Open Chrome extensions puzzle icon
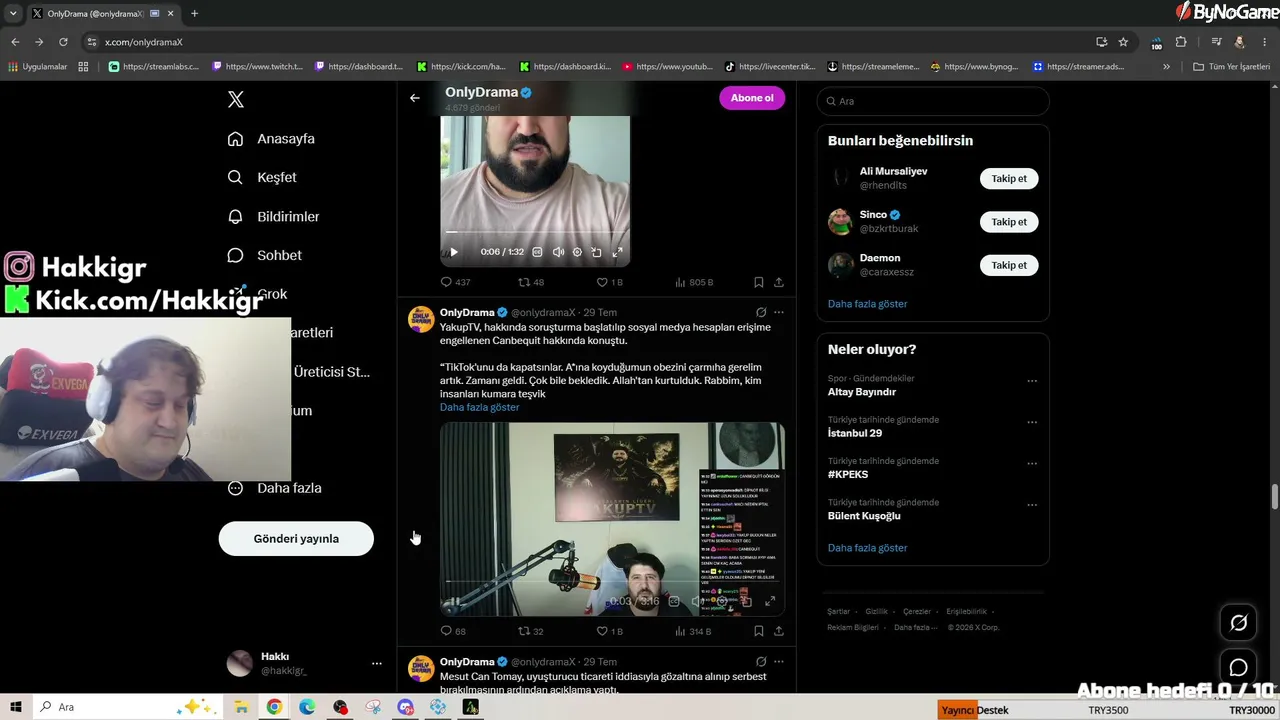Screen dimensions: 1280x720 (1181, 42)
